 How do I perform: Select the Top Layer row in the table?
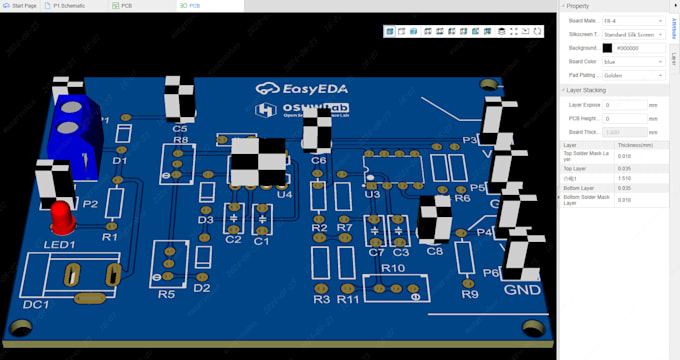click(x=614, y=168)
